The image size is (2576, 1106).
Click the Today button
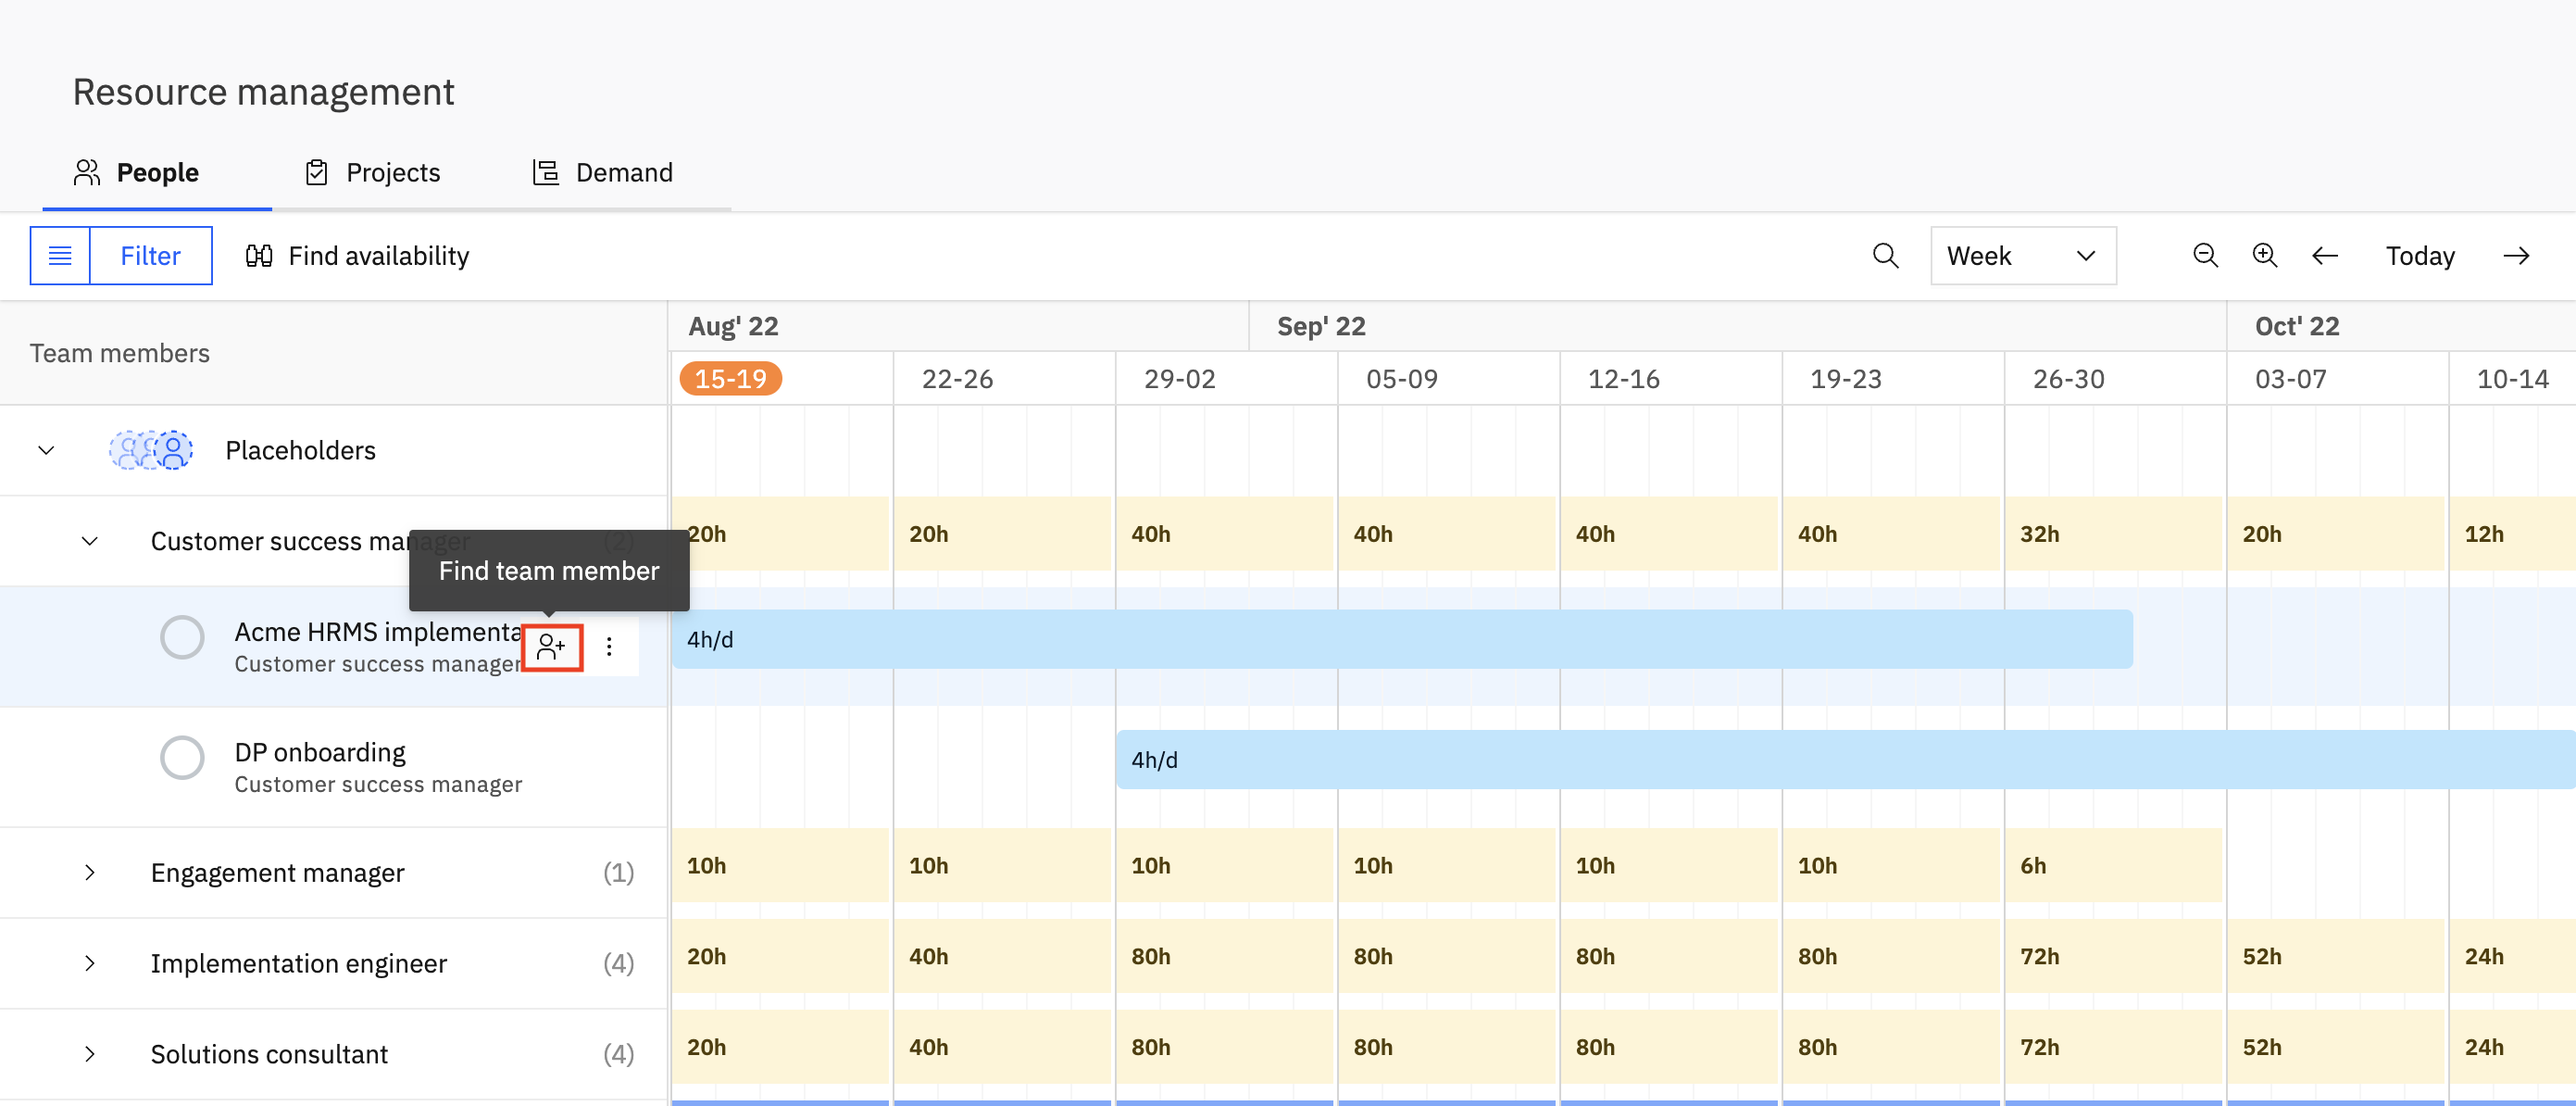(2419, 256)
